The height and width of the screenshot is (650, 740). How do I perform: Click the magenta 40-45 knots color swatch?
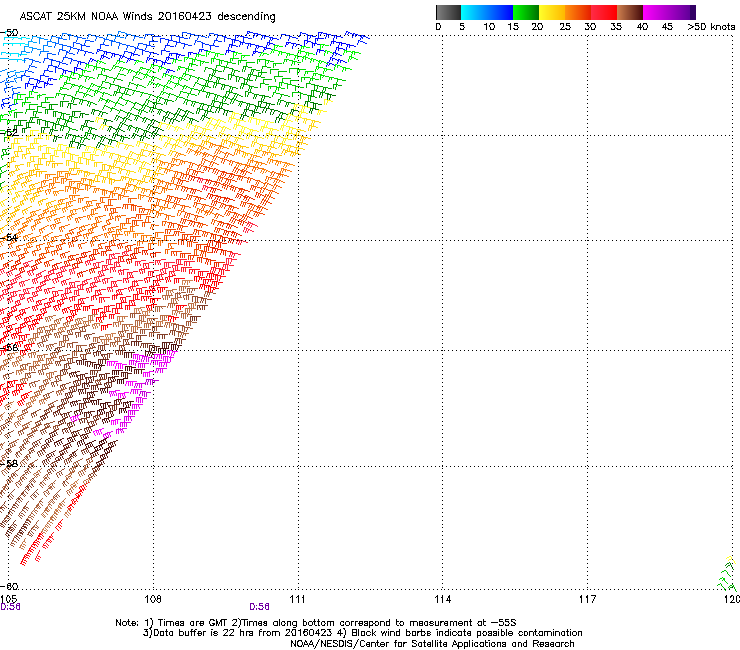pyautogui.click(x=656, y=12)
